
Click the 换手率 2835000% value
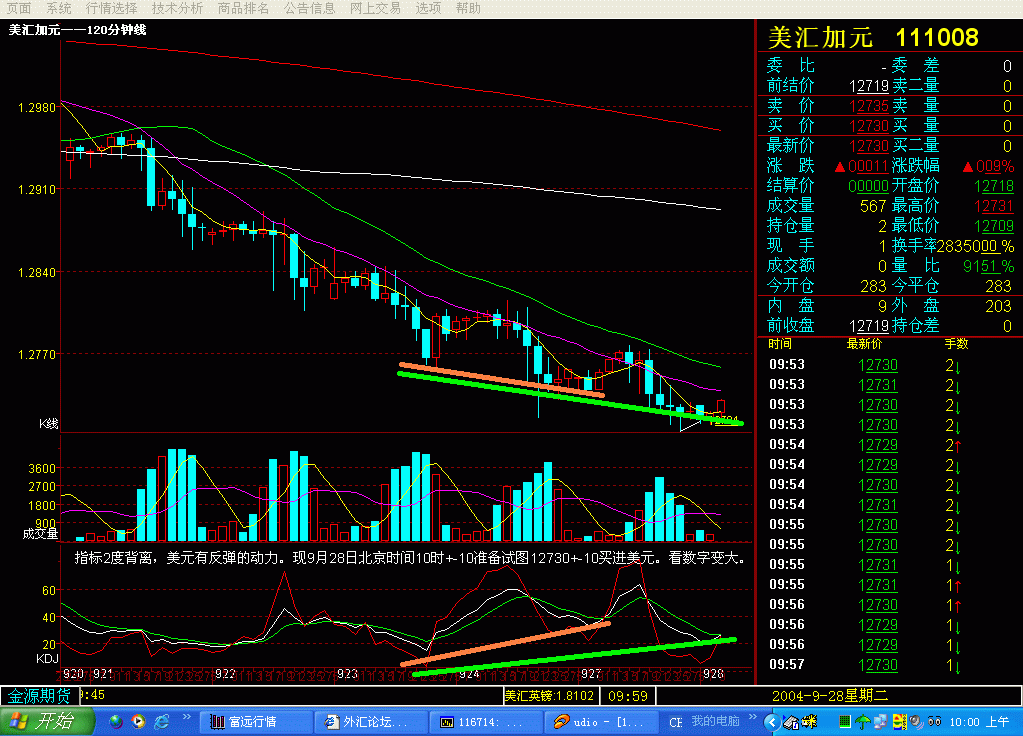coord(975,246)
